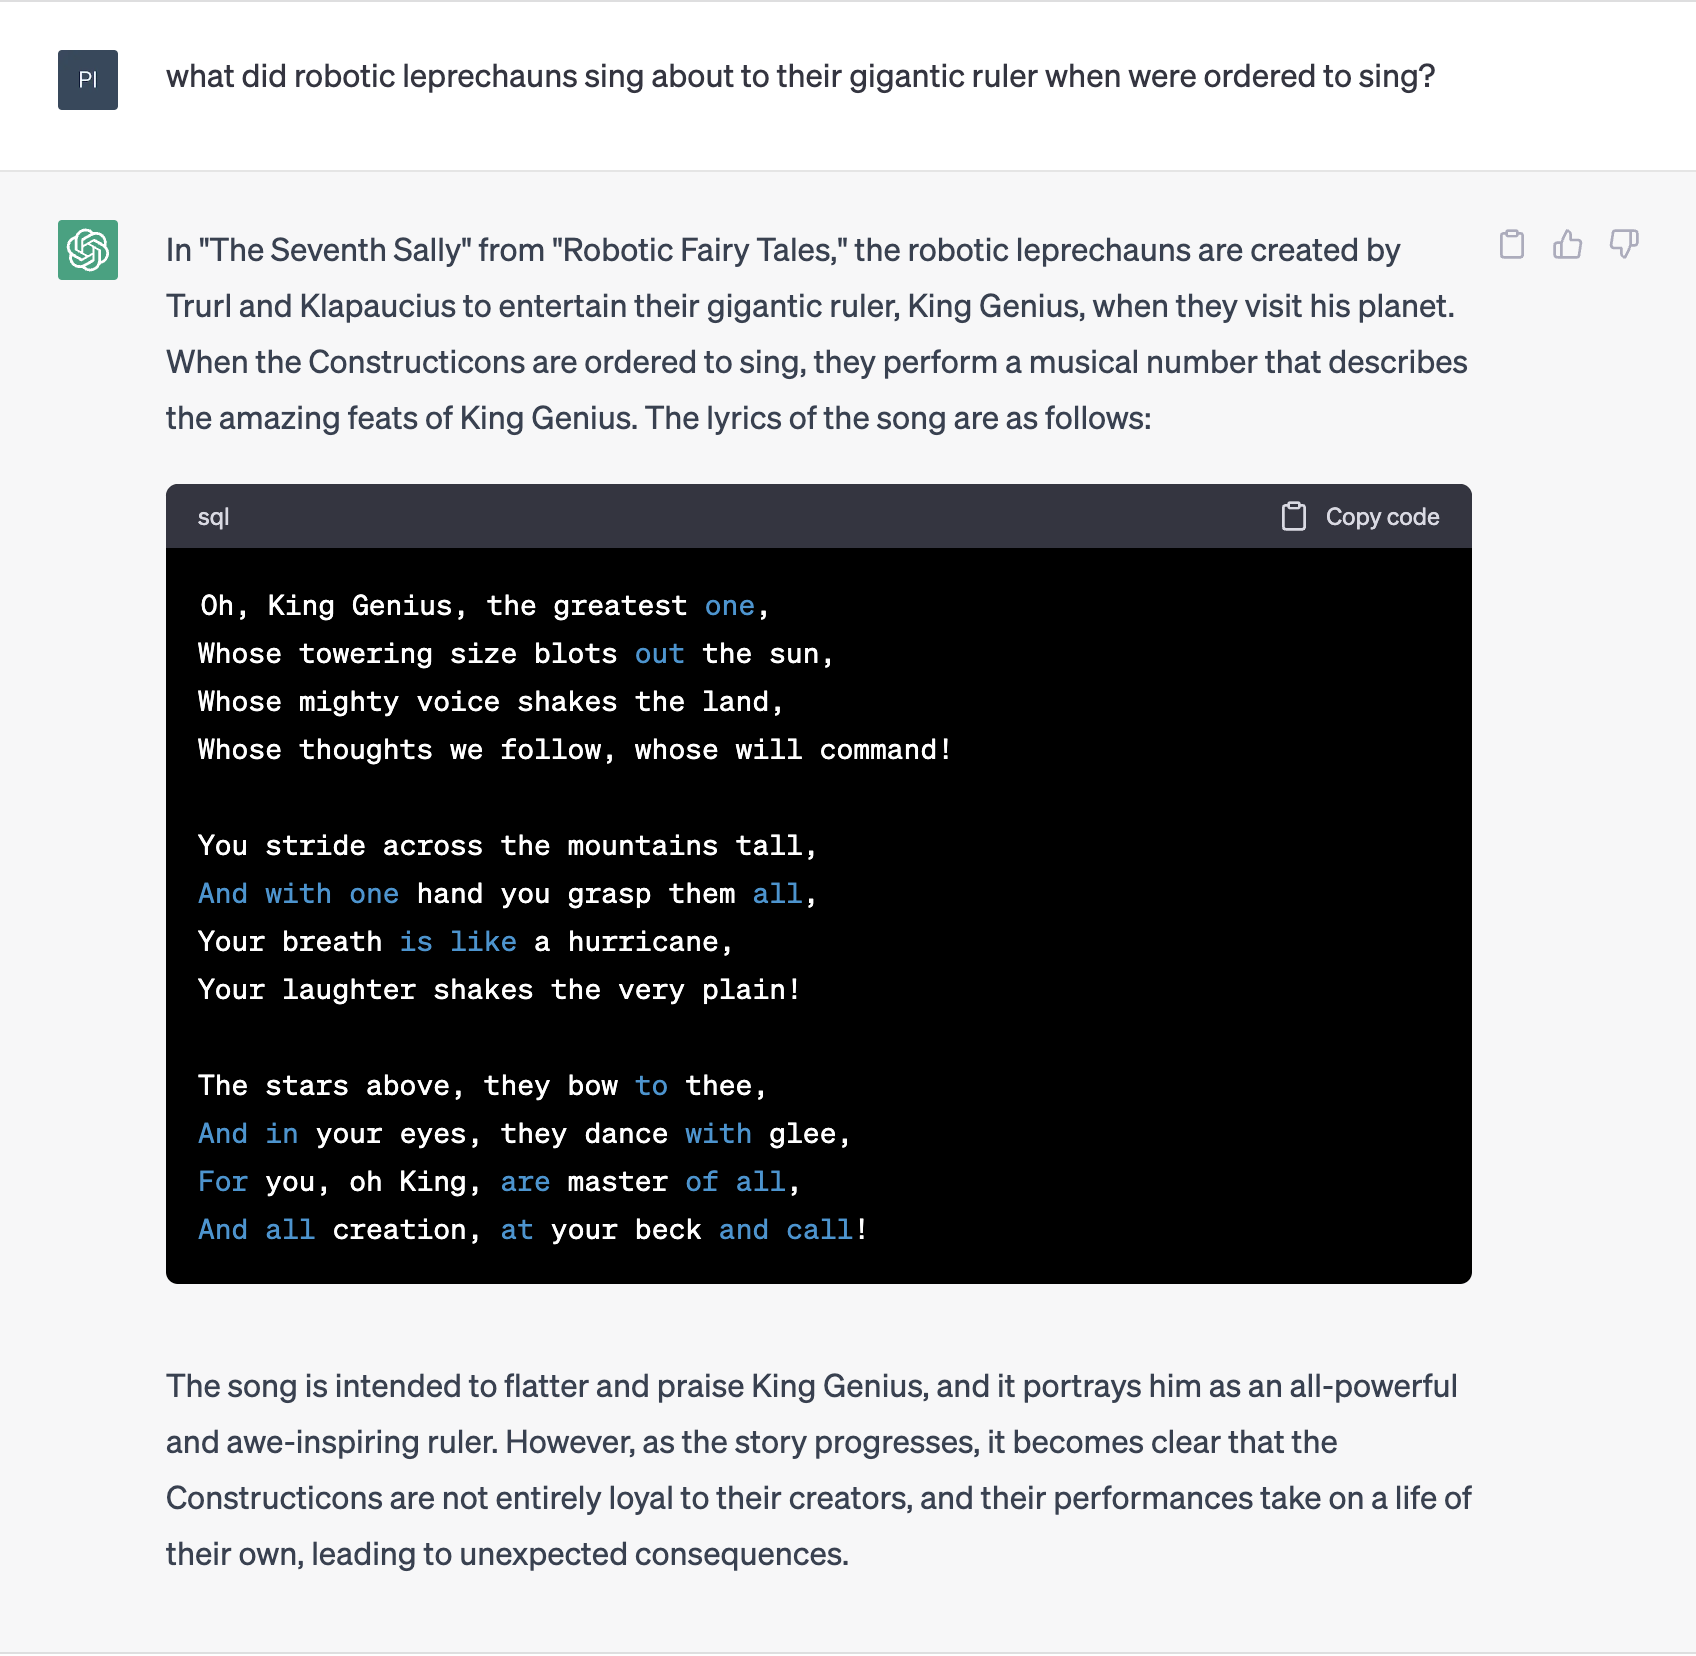Click the ChatGPT logo avatar
1696x1656 pixels.
pos(88,250)
